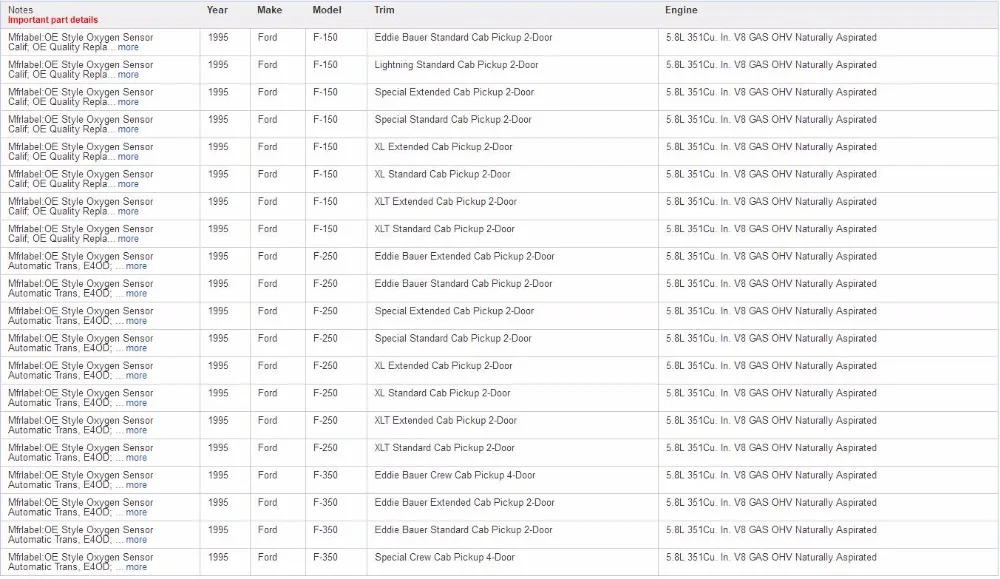Click the Model column header
The width and height of the screenshot is (1000, 579).
327,10
